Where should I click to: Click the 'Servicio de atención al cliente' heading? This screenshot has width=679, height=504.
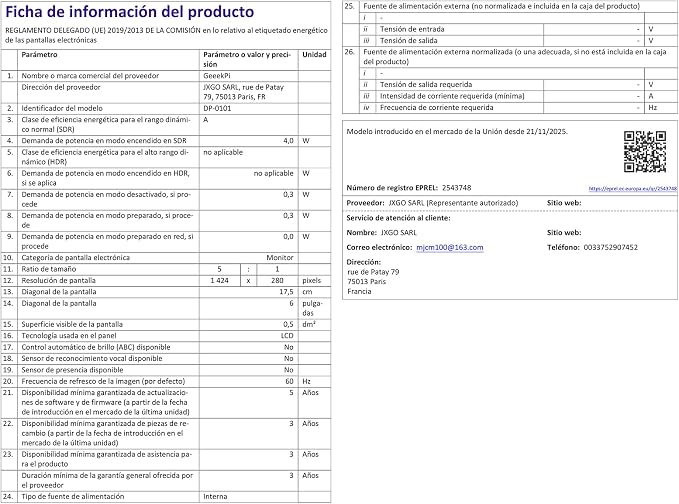pos(398,218)
